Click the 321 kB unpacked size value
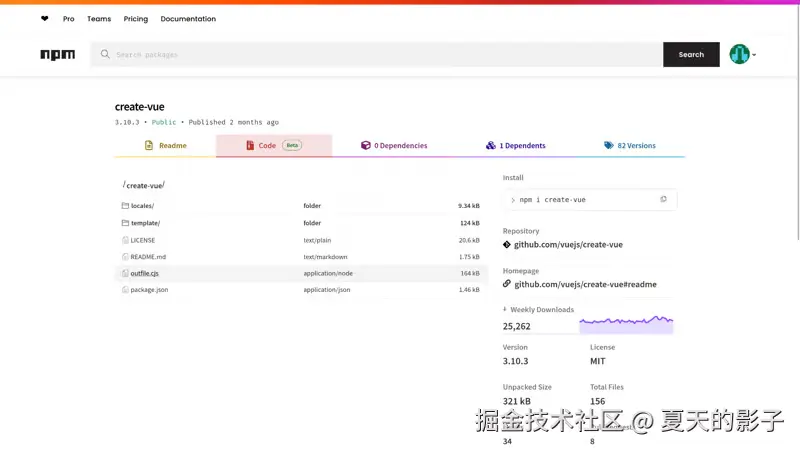This screenshot has height=450, width=800. click(x=516, y=401)
